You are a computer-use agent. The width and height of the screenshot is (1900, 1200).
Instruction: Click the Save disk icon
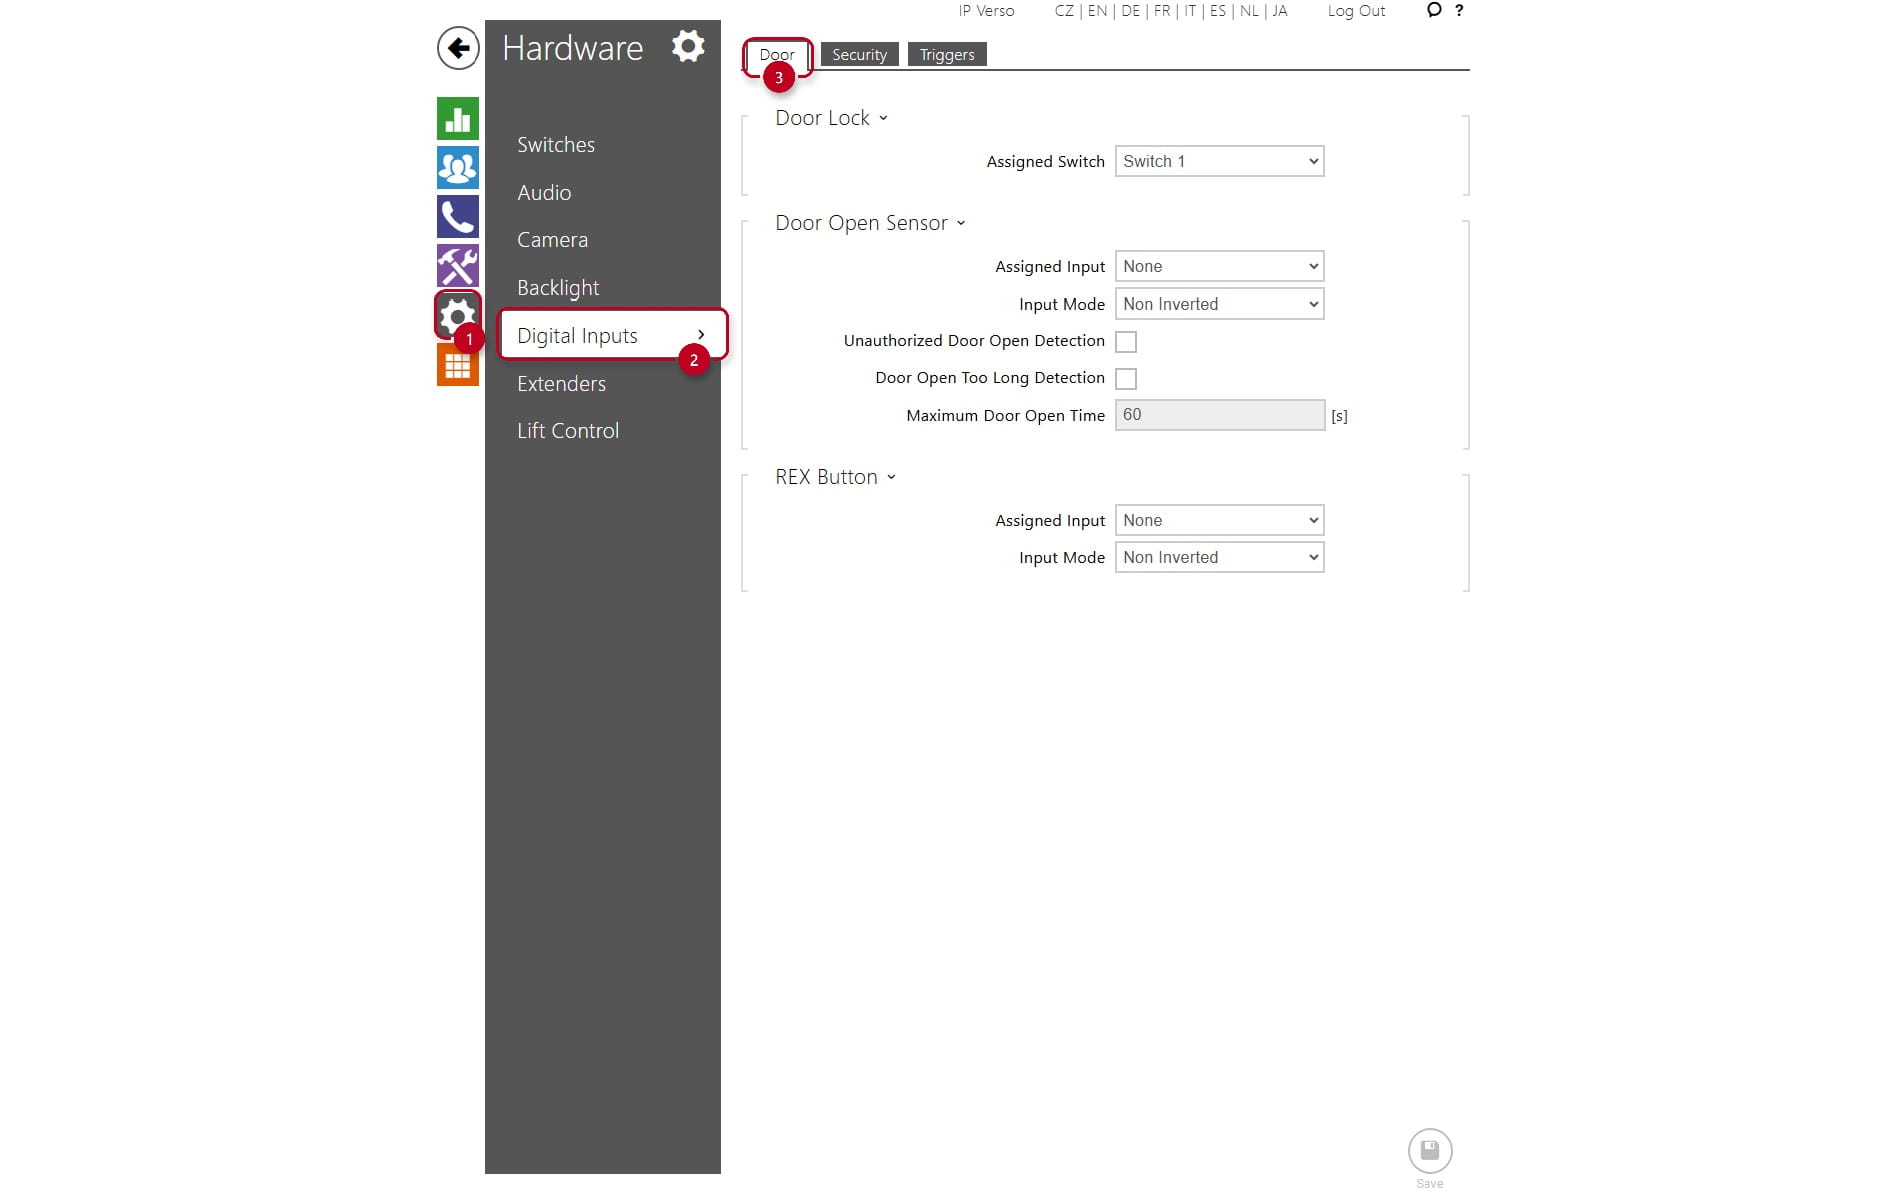1430,1151
